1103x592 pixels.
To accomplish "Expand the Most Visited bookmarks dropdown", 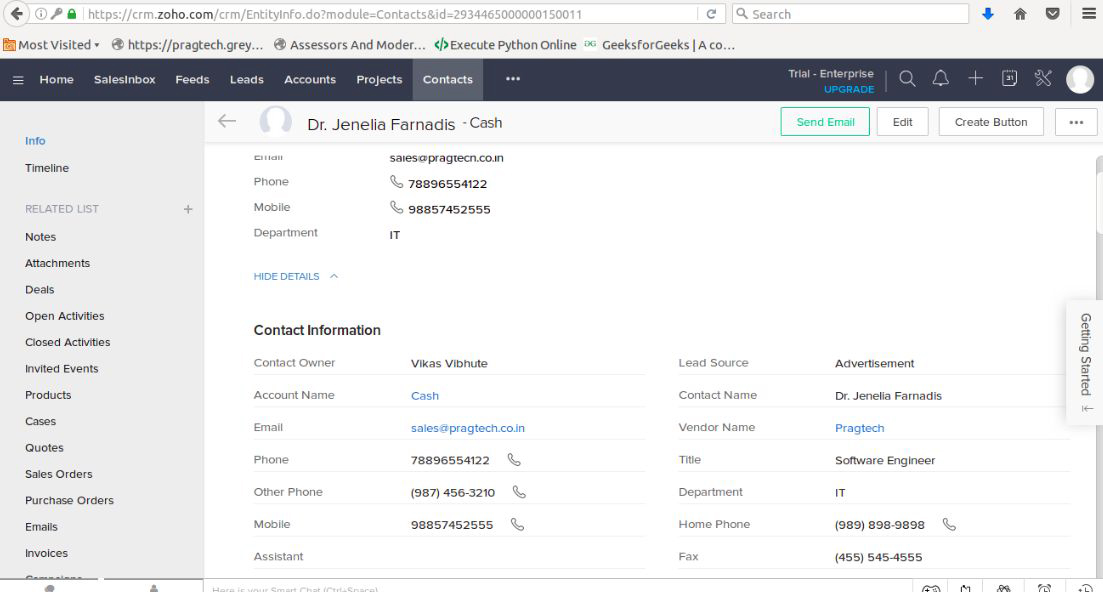I will click(52, 45).
